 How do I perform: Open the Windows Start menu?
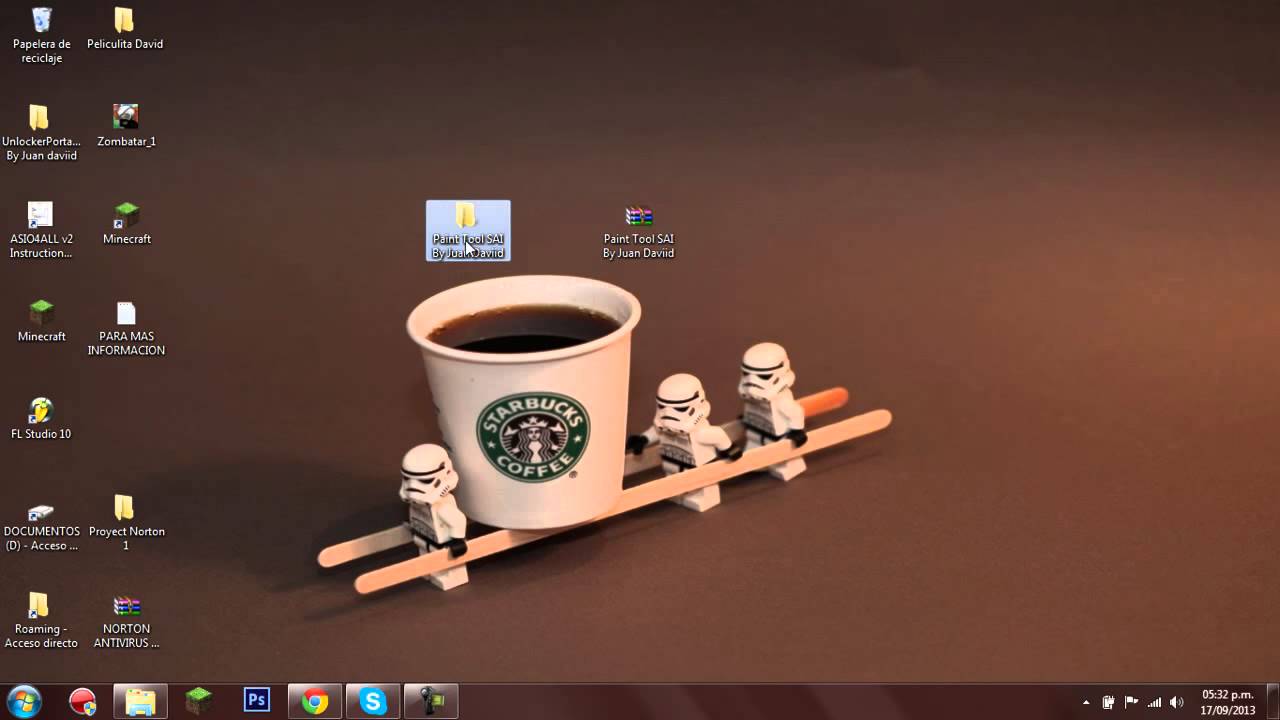(23, 701)
